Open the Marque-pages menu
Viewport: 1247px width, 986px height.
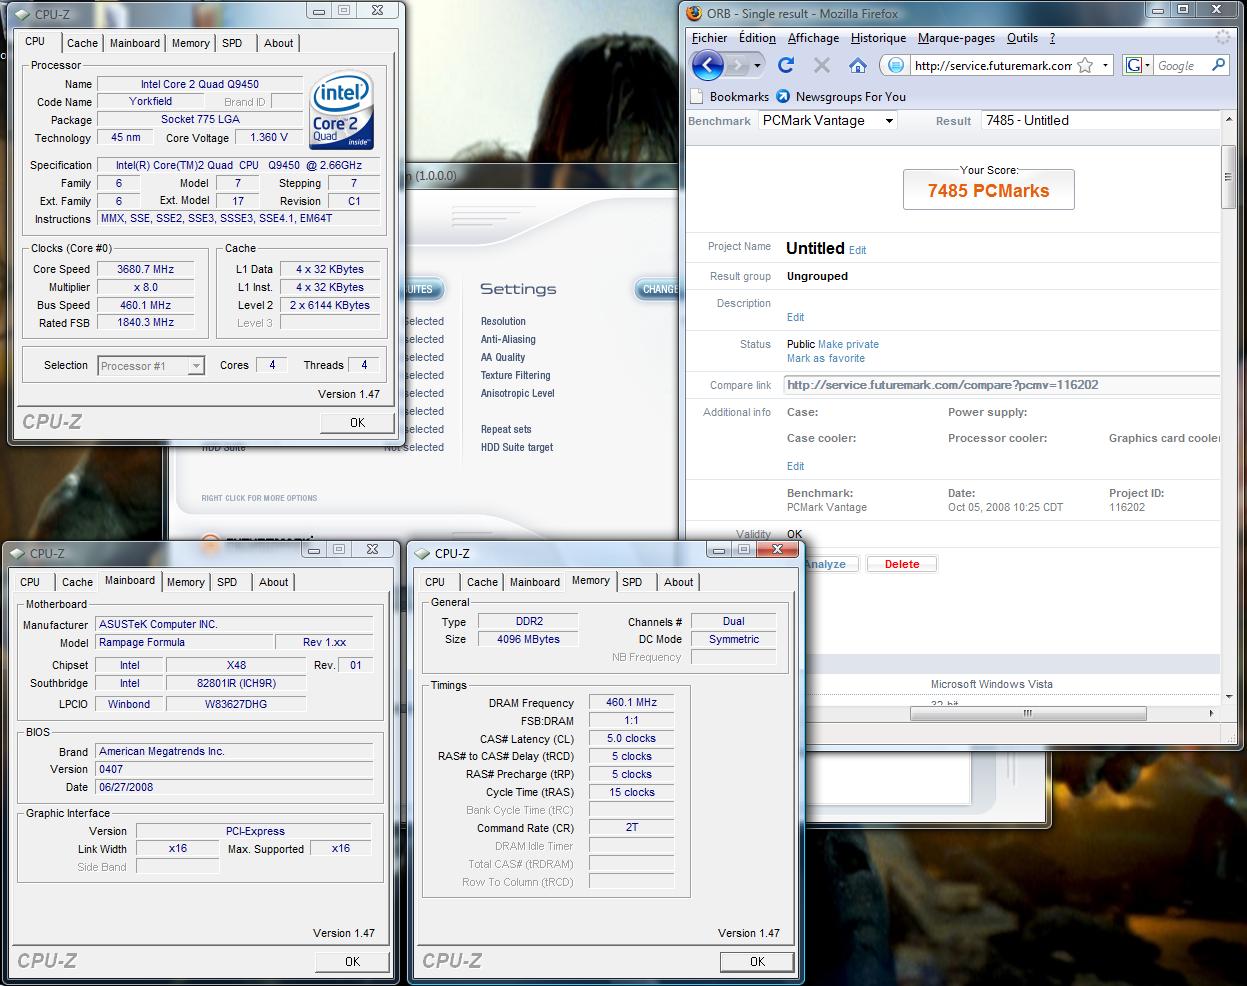pyautogui.click(x=956, y=38)
